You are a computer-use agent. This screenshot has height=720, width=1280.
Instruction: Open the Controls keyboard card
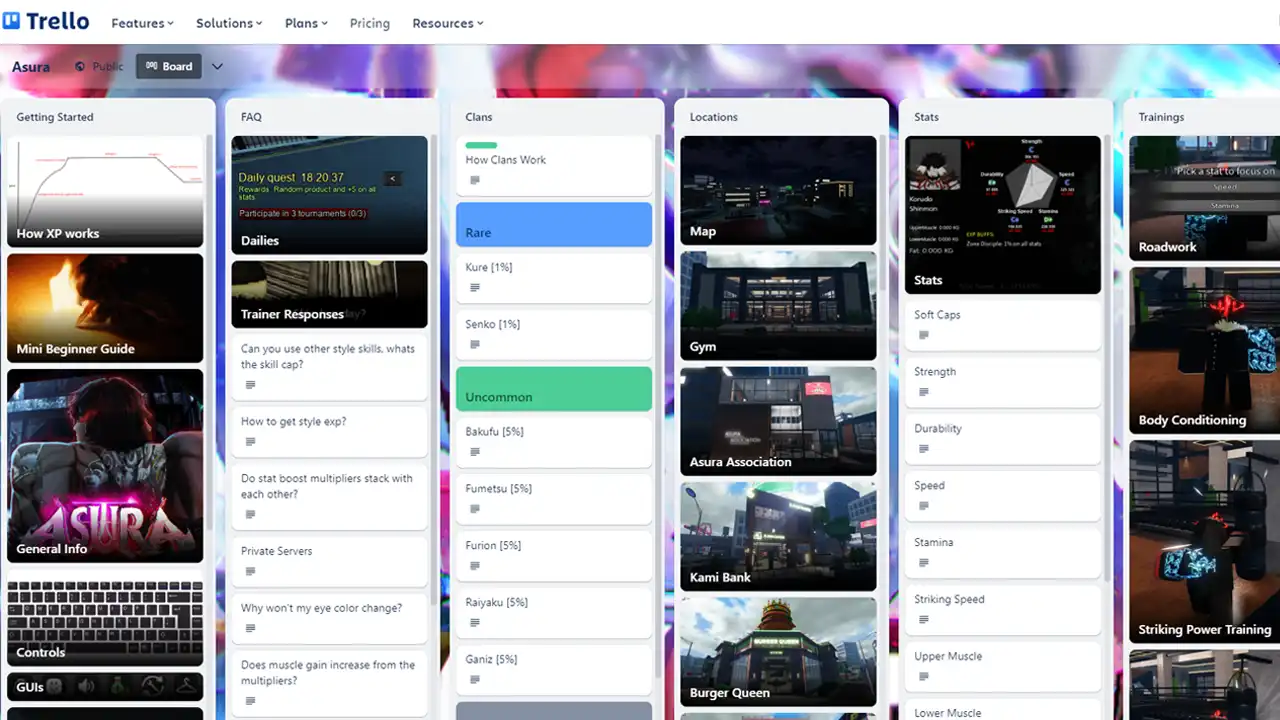point(105,618)
